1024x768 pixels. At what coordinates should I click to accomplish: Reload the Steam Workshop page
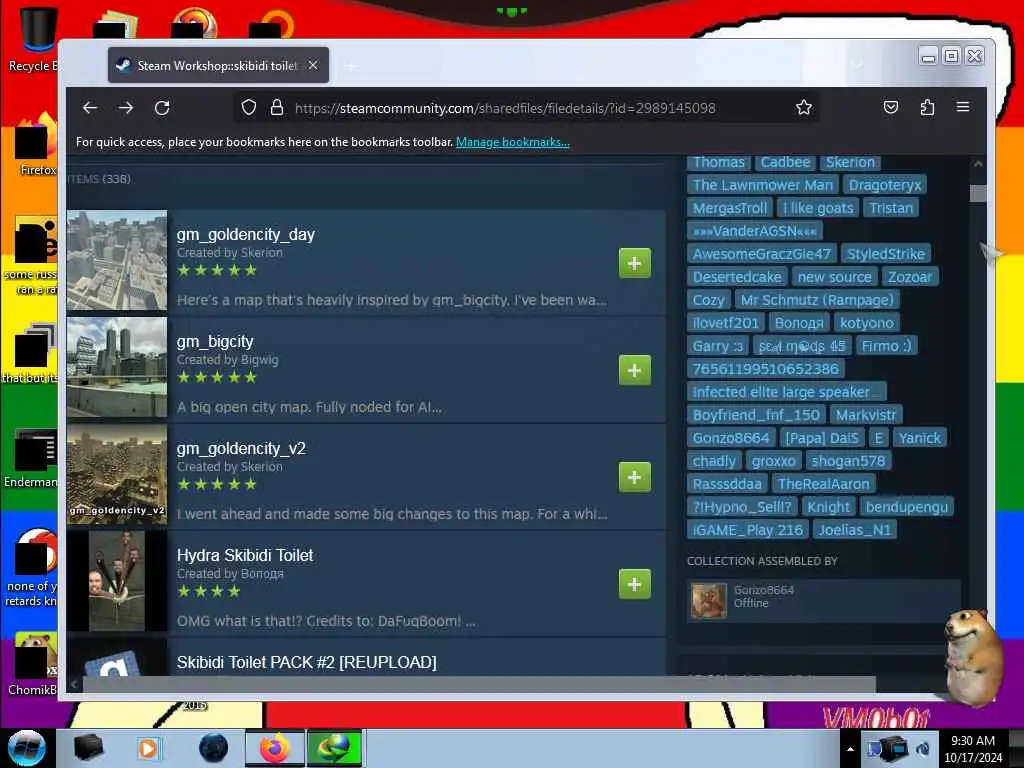click(162, 108)
